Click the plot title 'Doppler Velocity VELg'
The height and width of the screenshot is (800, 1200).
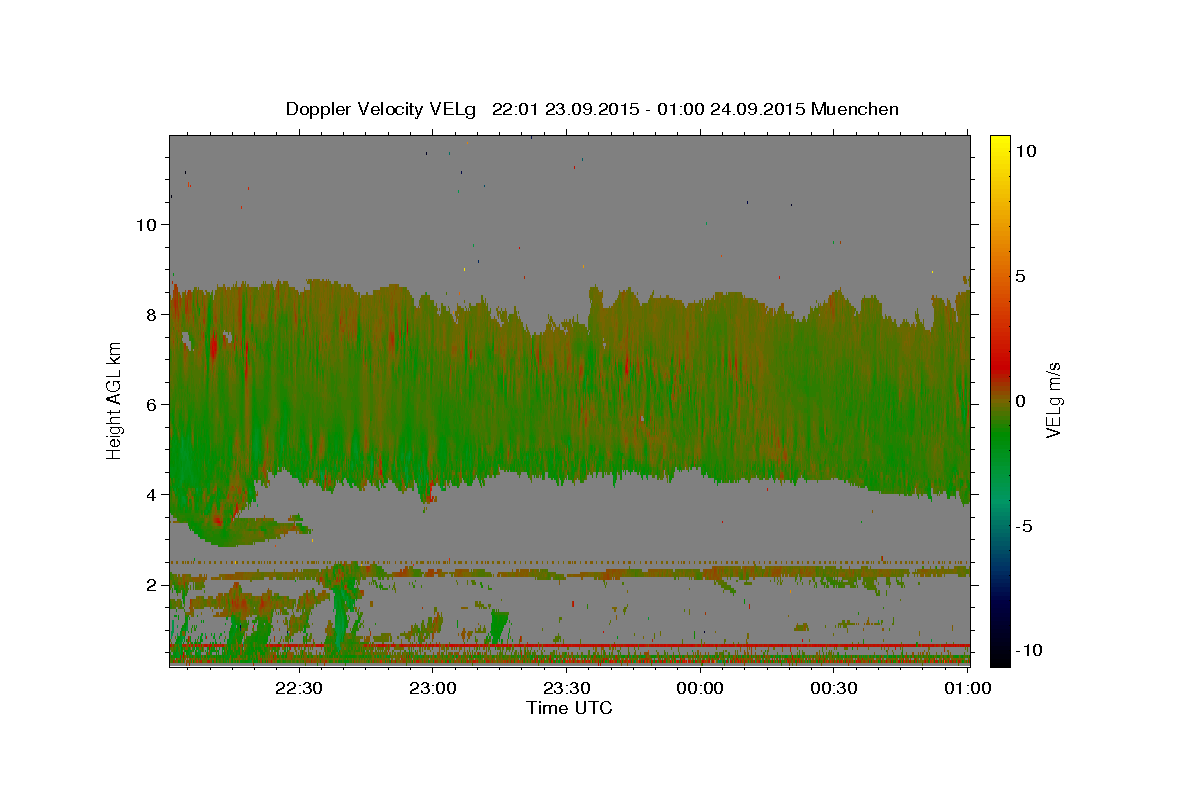(x=381, y=109)
